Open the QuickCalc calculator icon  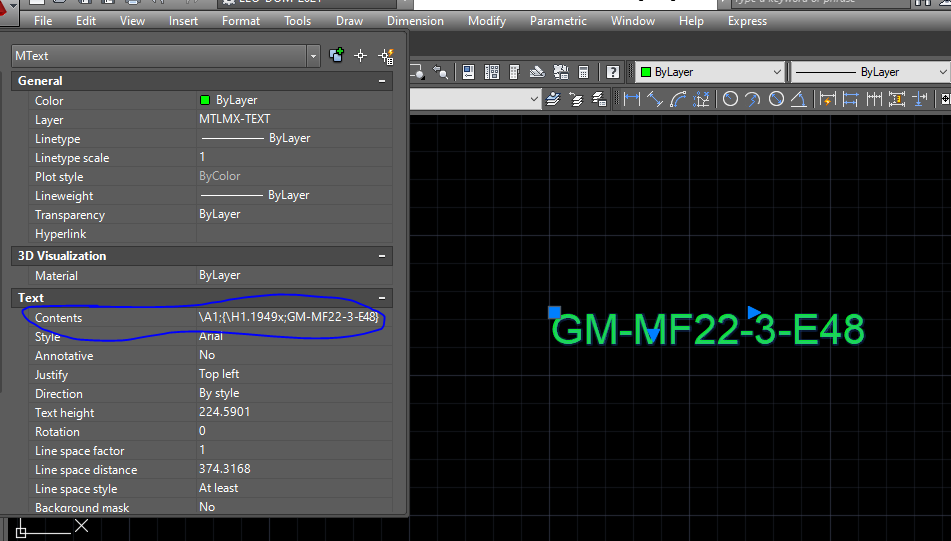(583, 72)
